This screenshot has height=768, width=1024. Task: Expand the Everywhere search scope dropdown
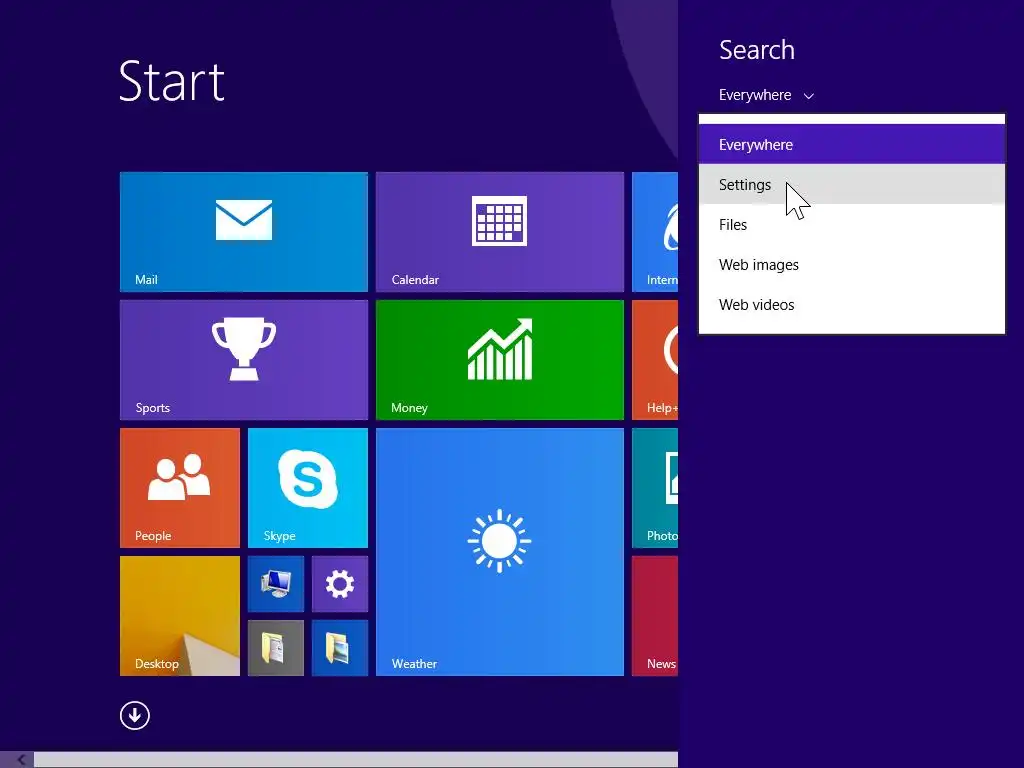766,95
